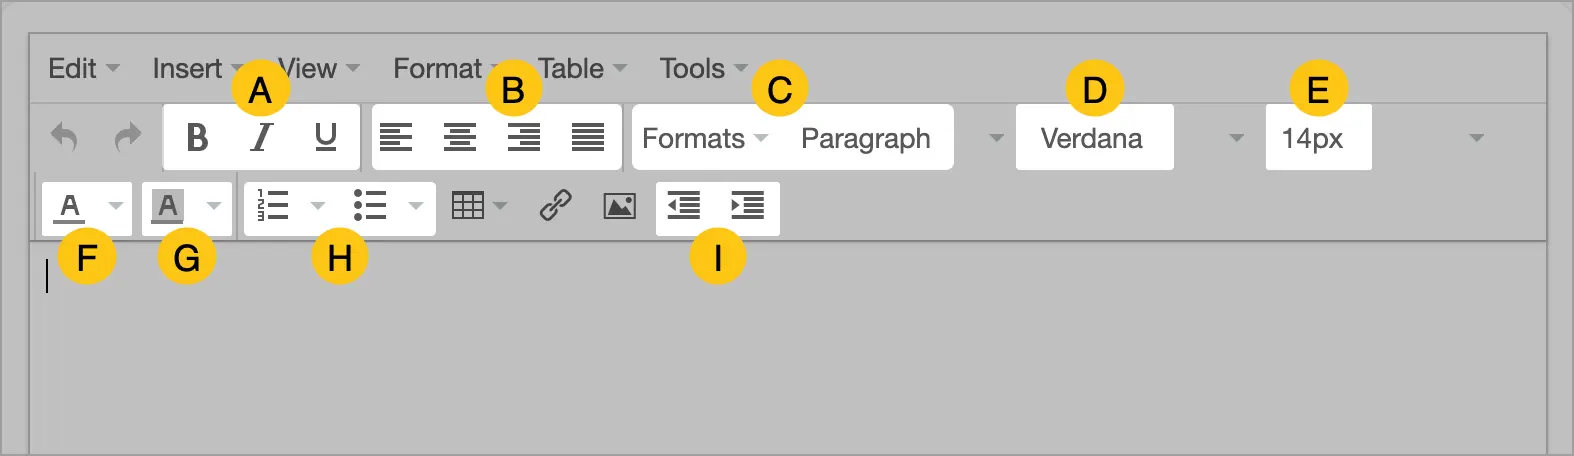
Task: Toggle bold formatting
Action: [198, 137]
